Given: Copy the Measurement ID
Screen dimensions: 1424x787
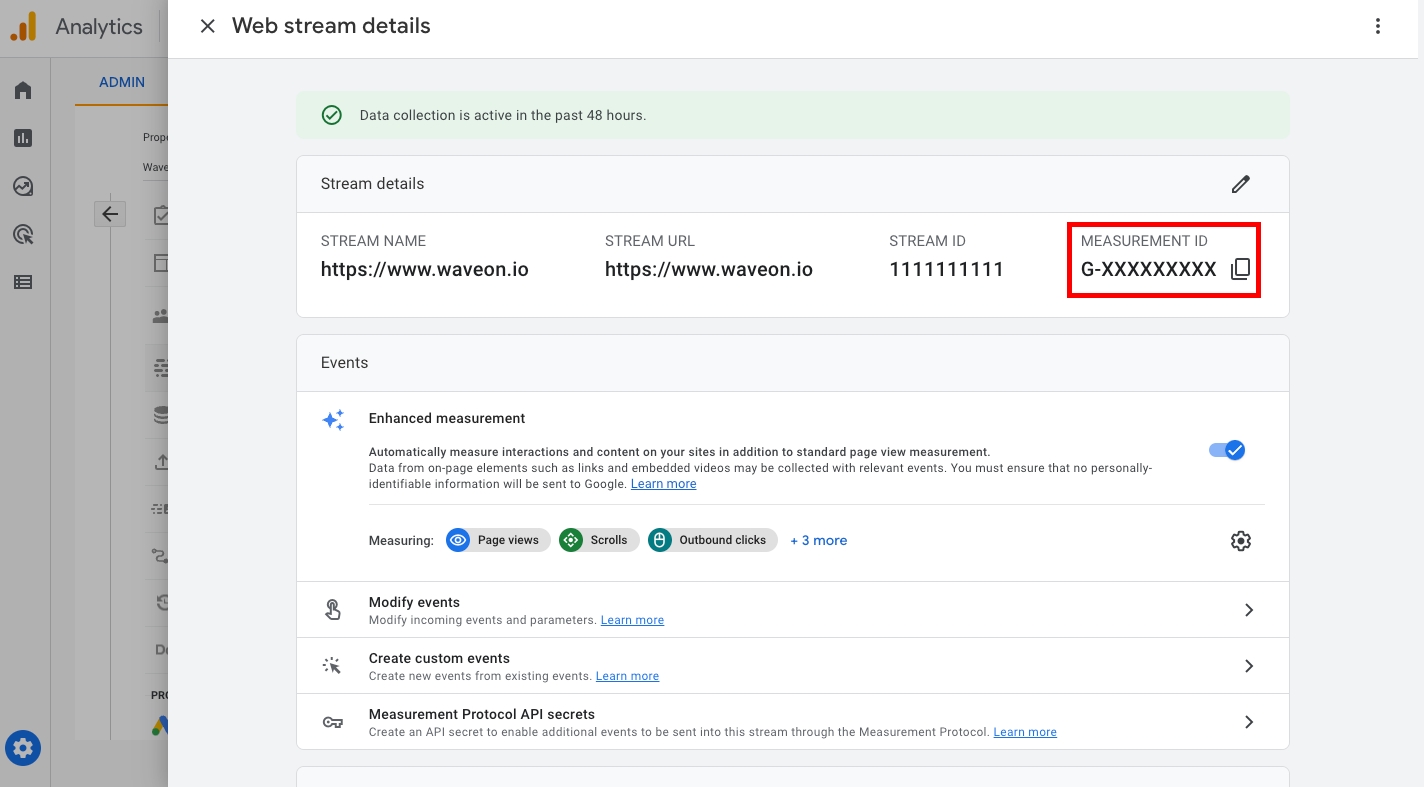Looking at the screenshot, I should point(1240,269).
